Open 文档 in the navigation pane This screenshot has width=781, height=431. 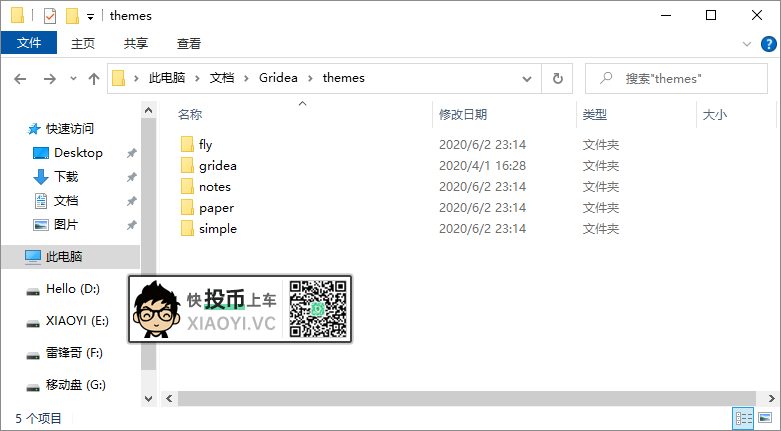click(66, 200)
